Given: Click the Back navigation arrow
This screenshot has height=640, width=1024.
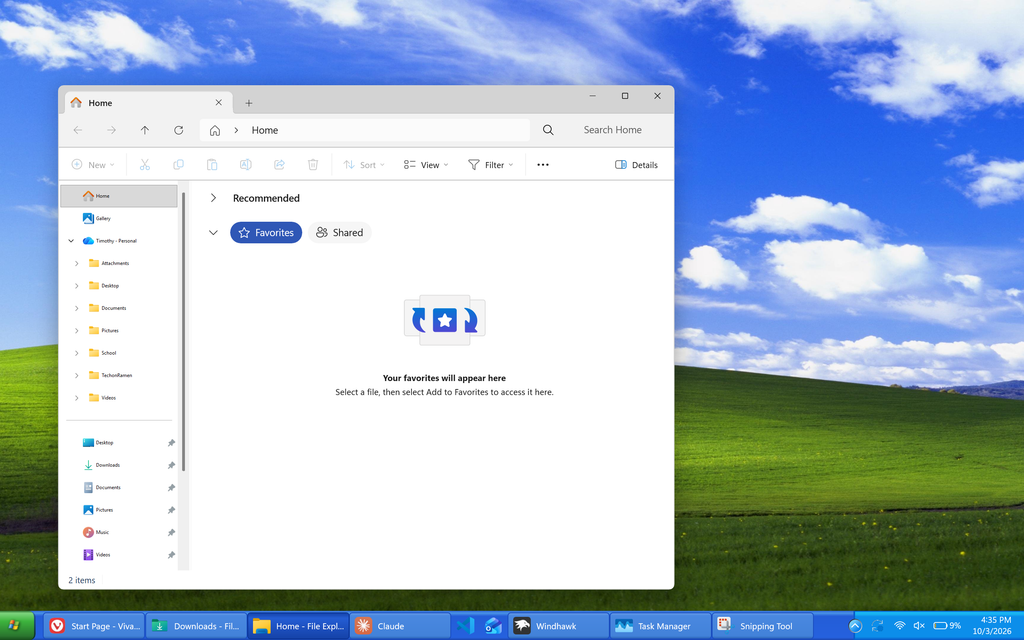Looking at the screenshot, I should click(x=78, y=130).
